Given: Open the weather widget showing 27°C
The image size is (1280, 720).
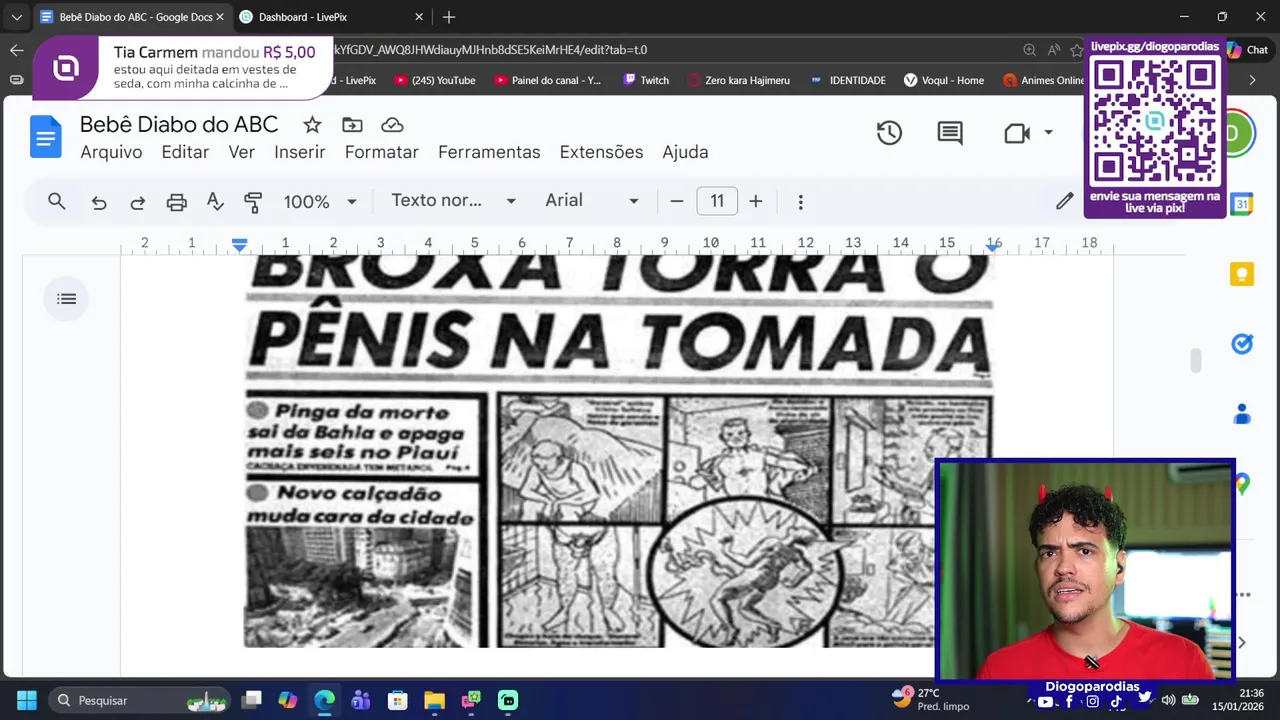Looking at the screenshot, I should [932, 699].
